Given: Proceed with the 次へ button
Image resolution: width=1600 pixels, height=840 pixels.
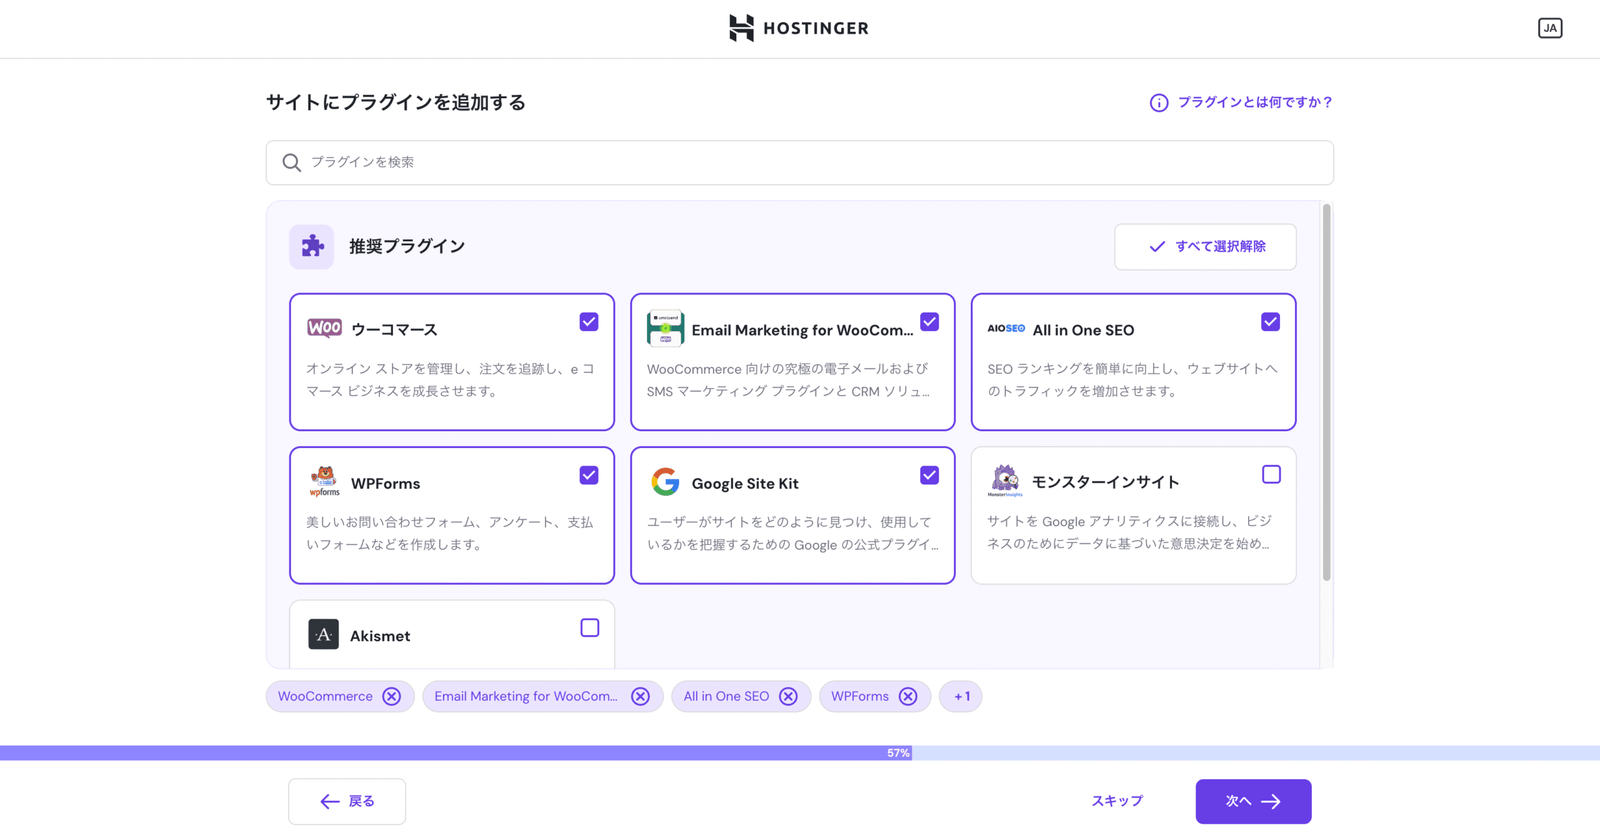Looking at the screenshot, I should (1254, 802).
